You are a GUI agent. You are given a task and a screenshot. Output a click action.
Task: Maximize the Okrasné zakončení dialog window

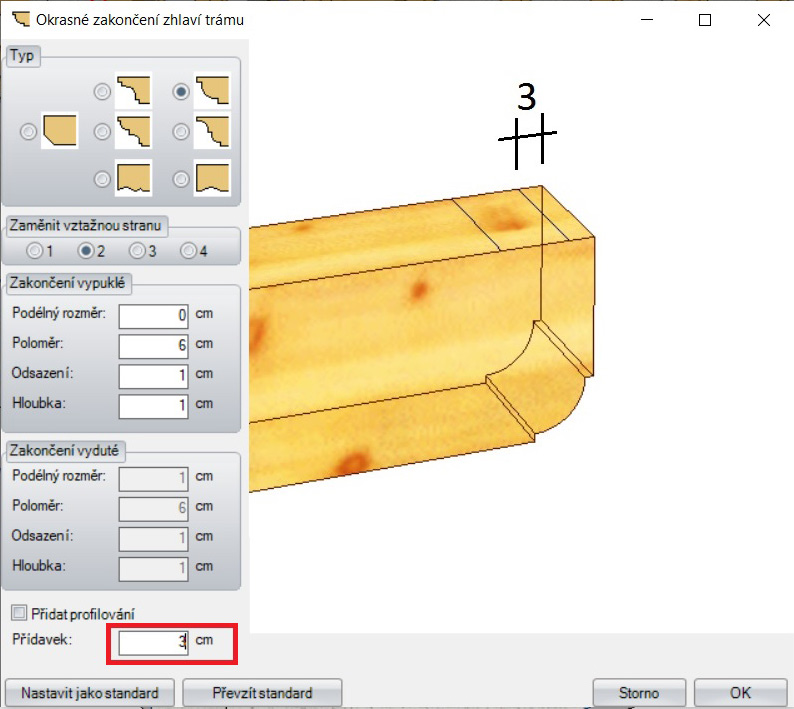pos(705,20)
